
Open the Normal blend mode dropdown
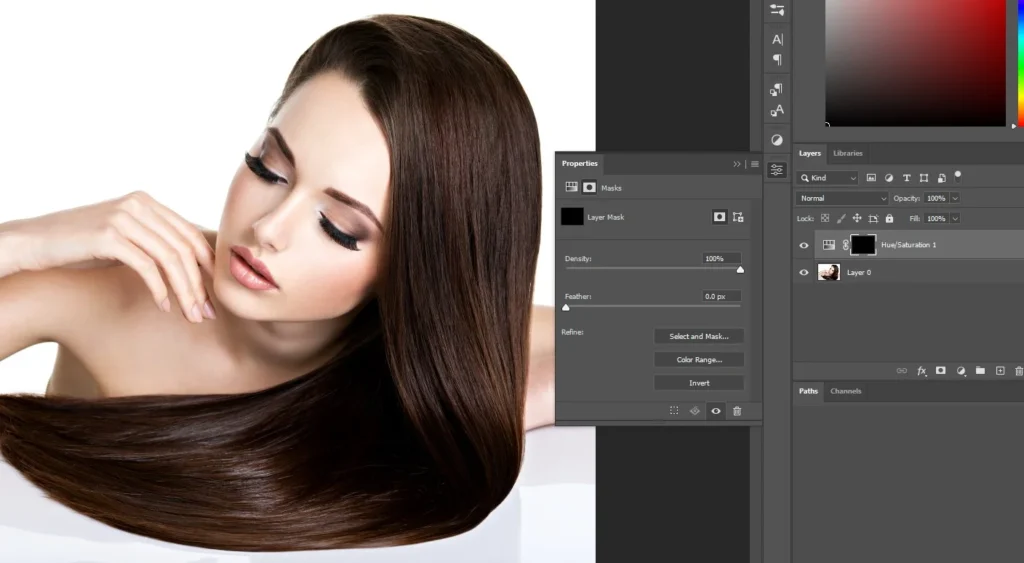point(842,198)
